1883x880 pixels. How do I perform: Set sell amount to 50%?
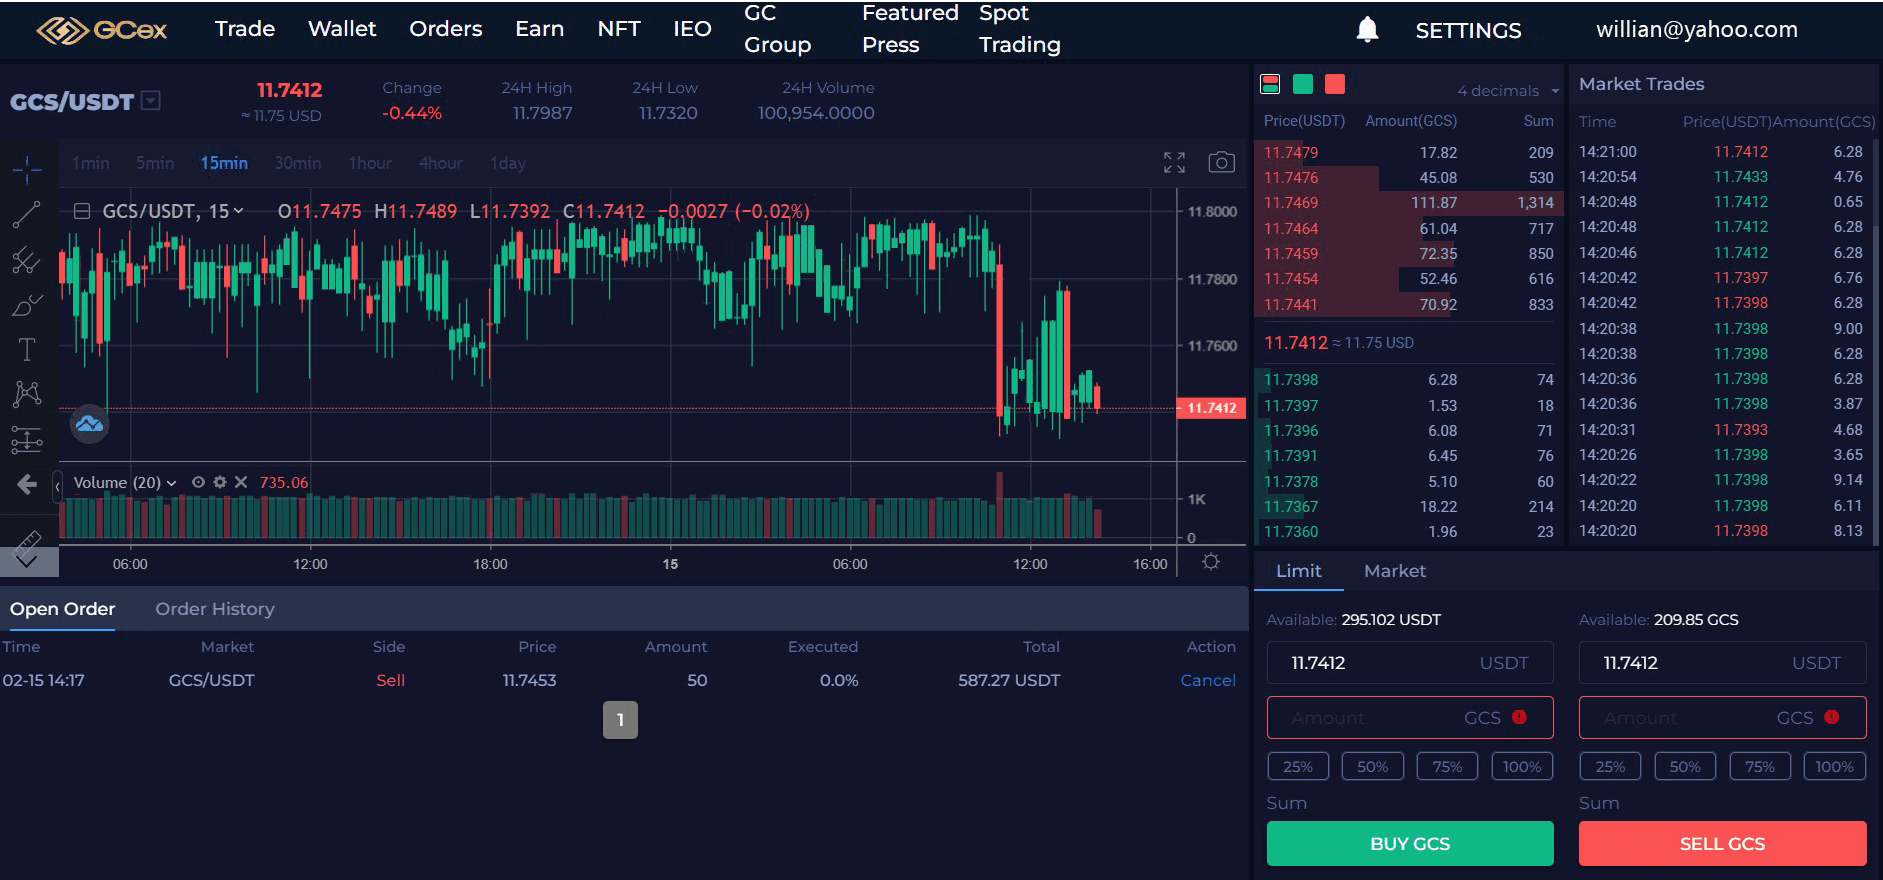(x=1685, y=766)
